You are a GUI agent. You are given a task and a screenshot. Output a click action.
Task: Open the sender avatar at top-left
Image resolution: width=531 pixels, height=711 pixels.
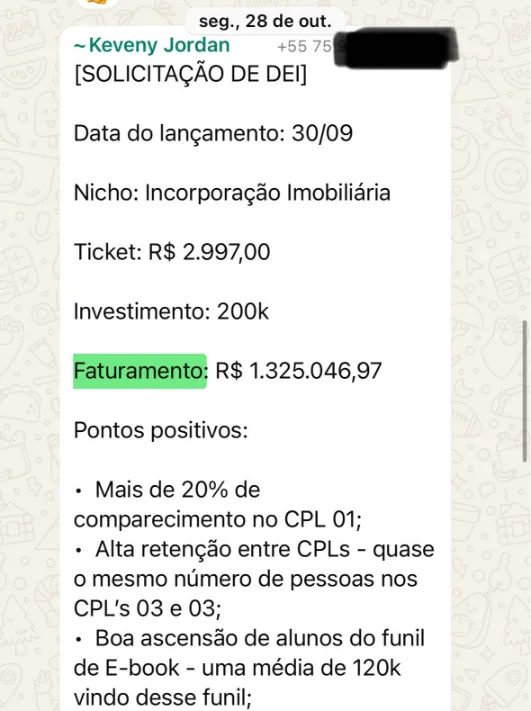(x=97, y=2)
